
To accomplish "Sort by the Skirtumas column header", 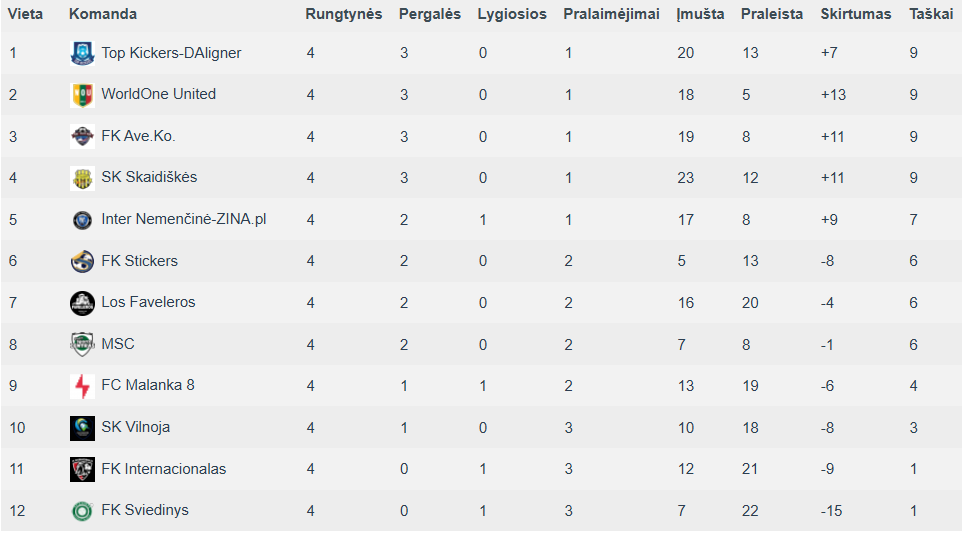I will click(x=855, y=14).
